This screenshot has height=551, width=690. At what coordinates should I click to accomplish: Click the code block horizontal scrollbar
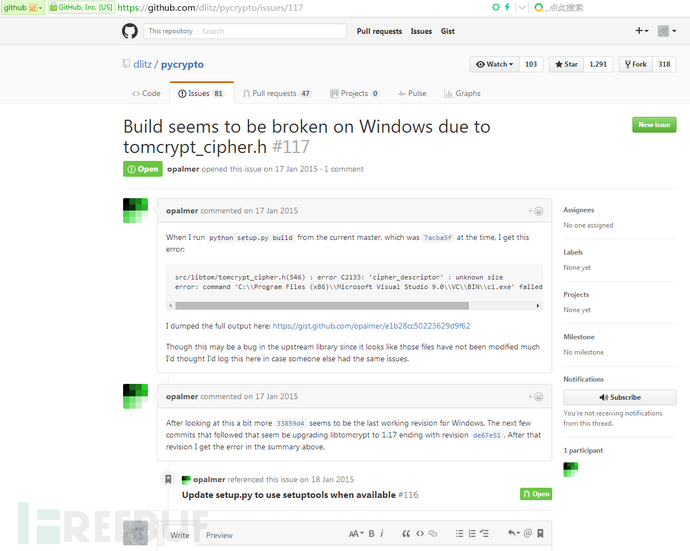(x=322, y=305)
